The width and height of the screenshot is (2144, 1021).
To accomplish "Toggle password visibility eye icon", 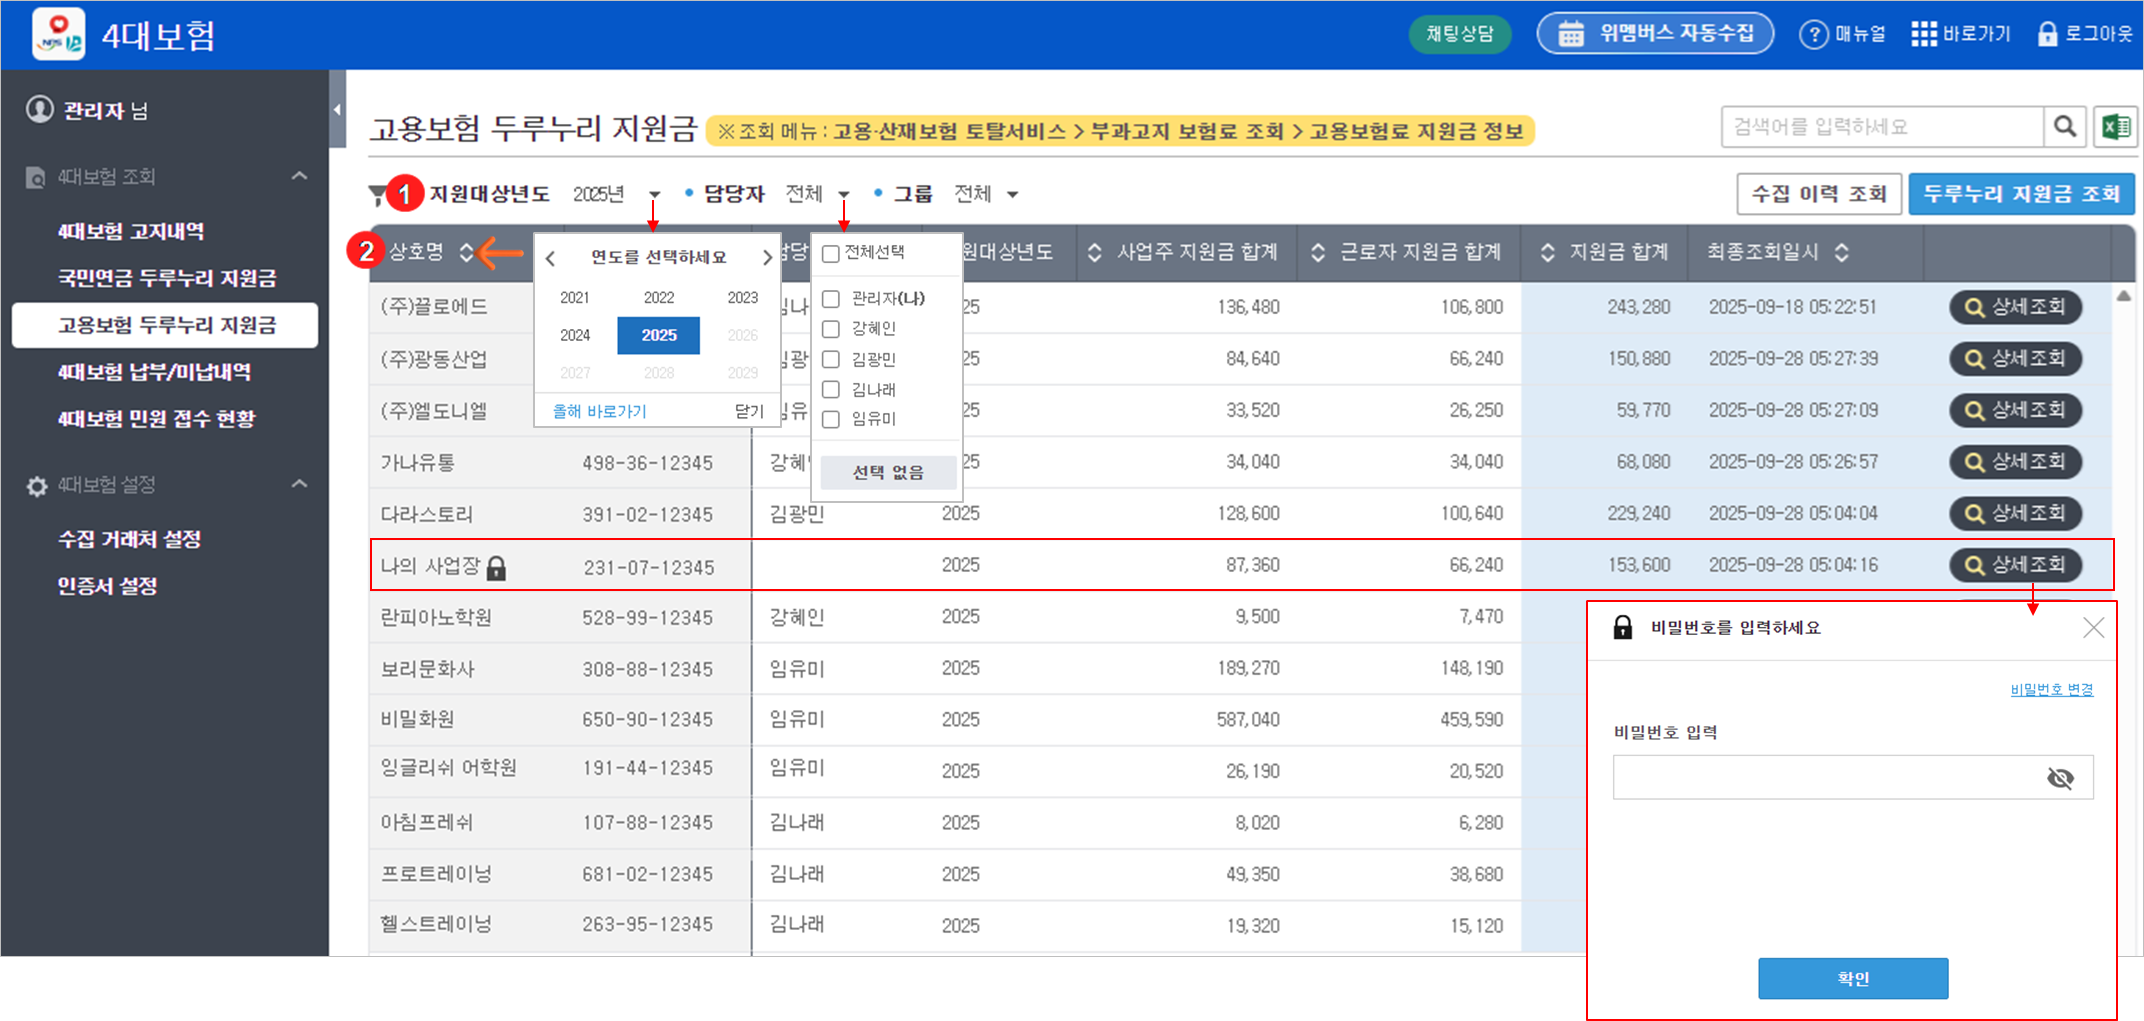I will 2060,778.
